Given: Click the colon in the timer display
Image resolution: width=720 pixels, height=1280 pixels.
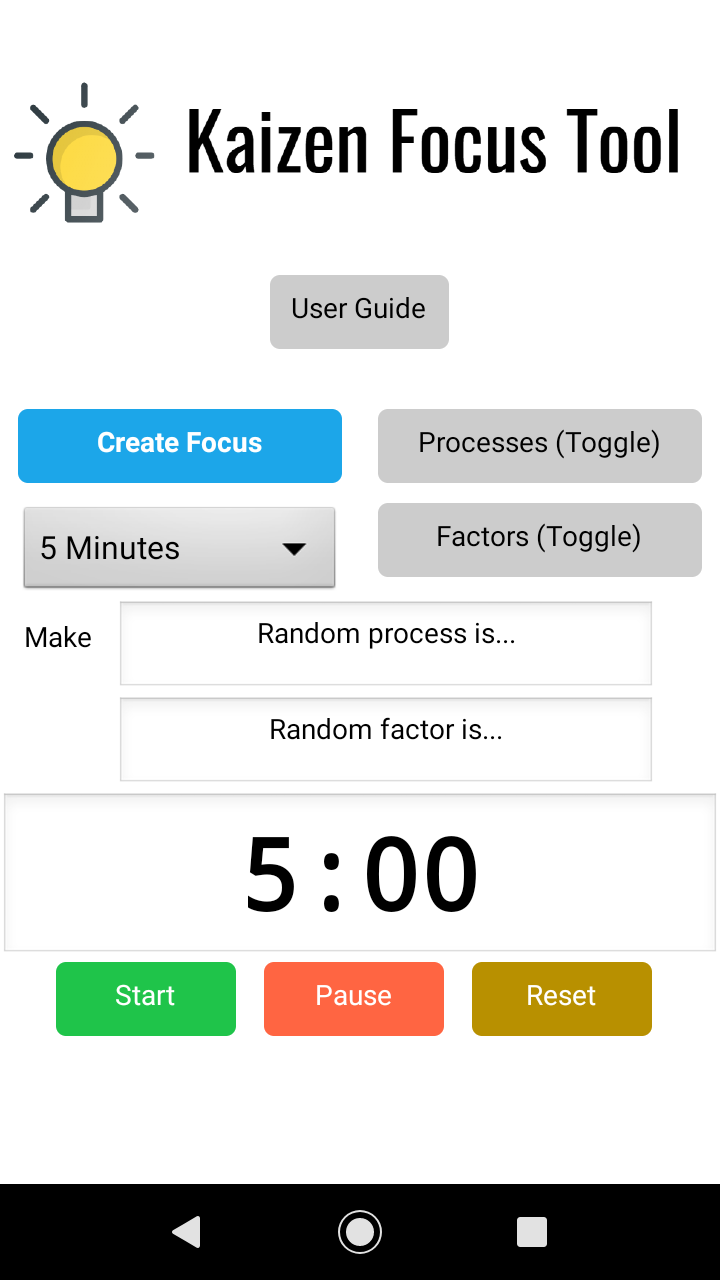Looking at the screenshot, I should pyautogui.click(x=332, y=877).
